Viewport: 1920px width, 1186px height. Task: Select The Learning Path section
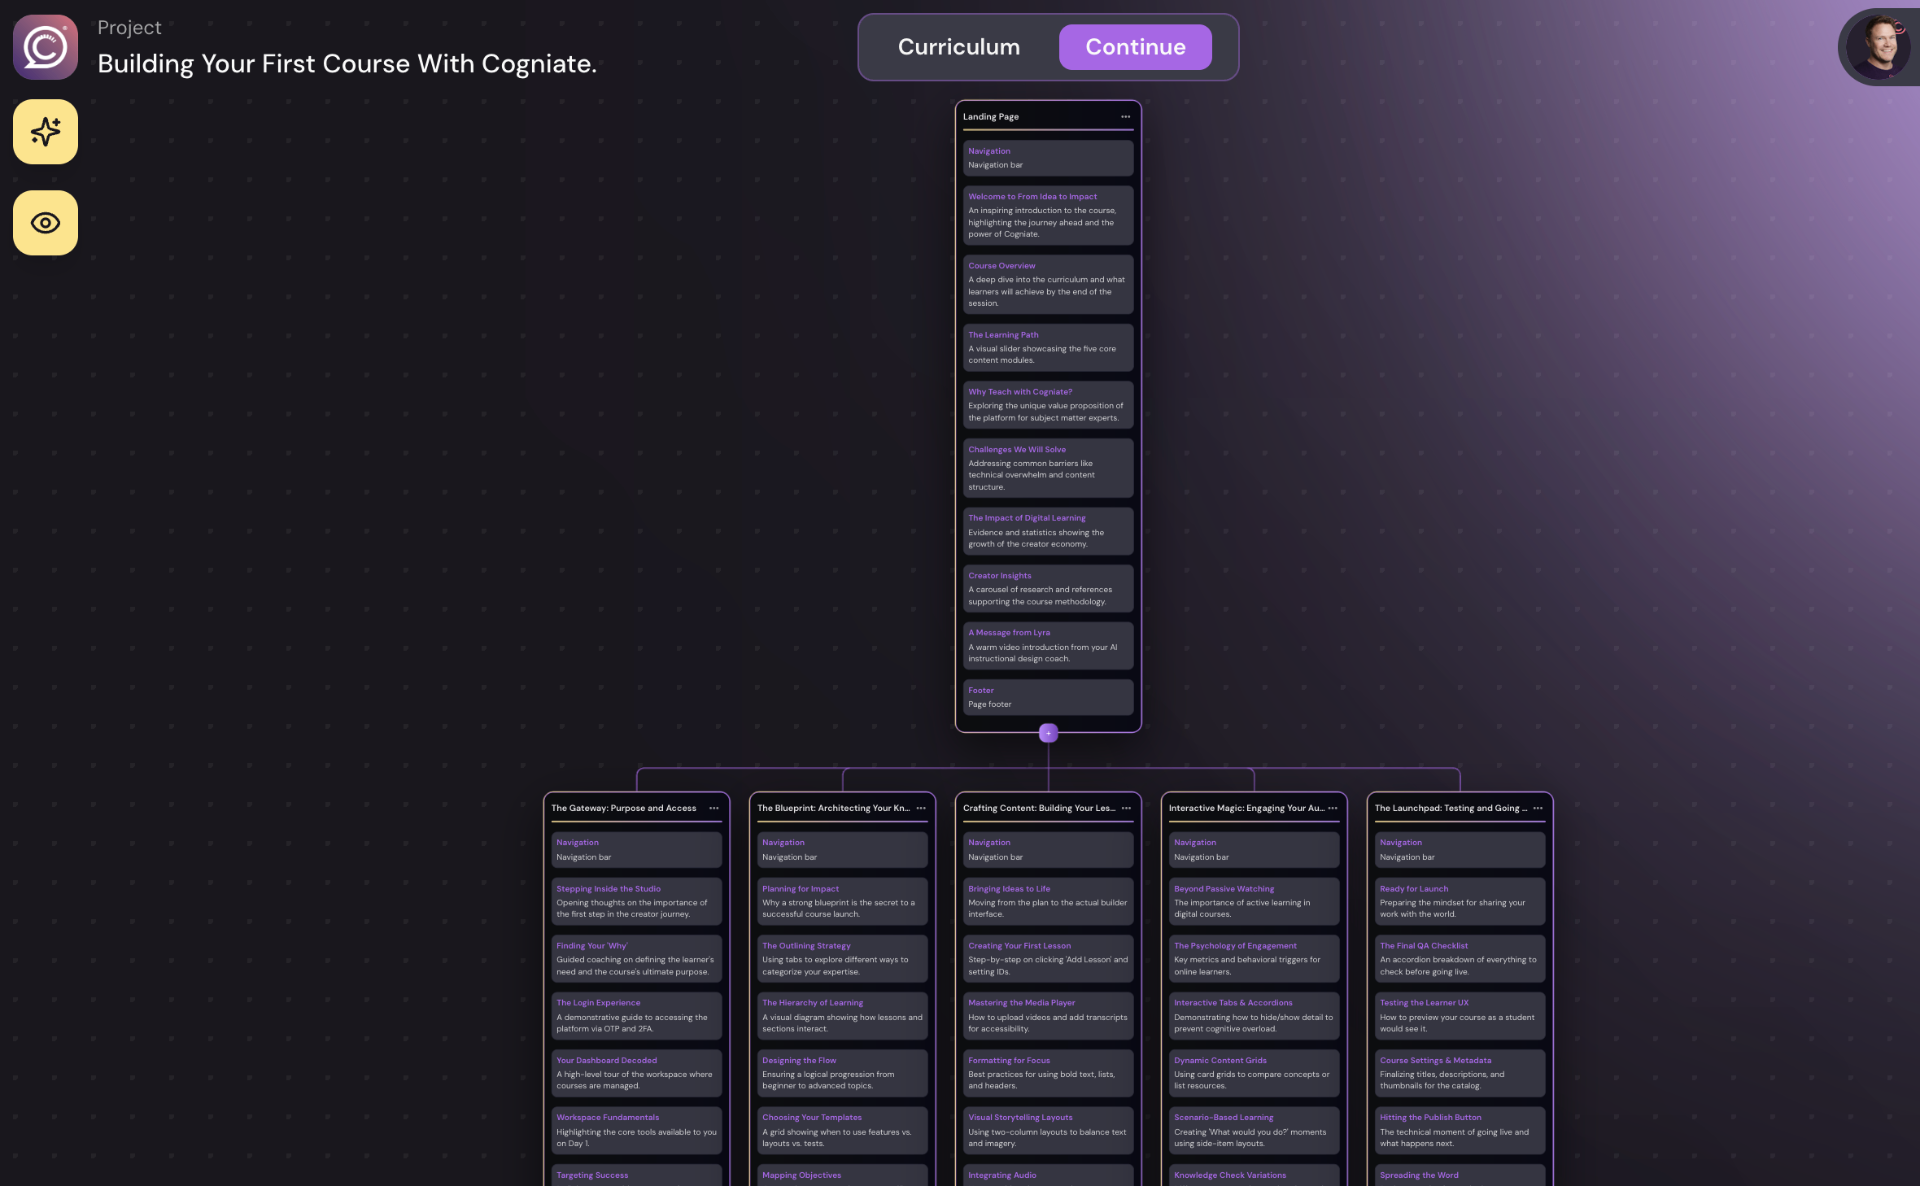click(1048, 347)
